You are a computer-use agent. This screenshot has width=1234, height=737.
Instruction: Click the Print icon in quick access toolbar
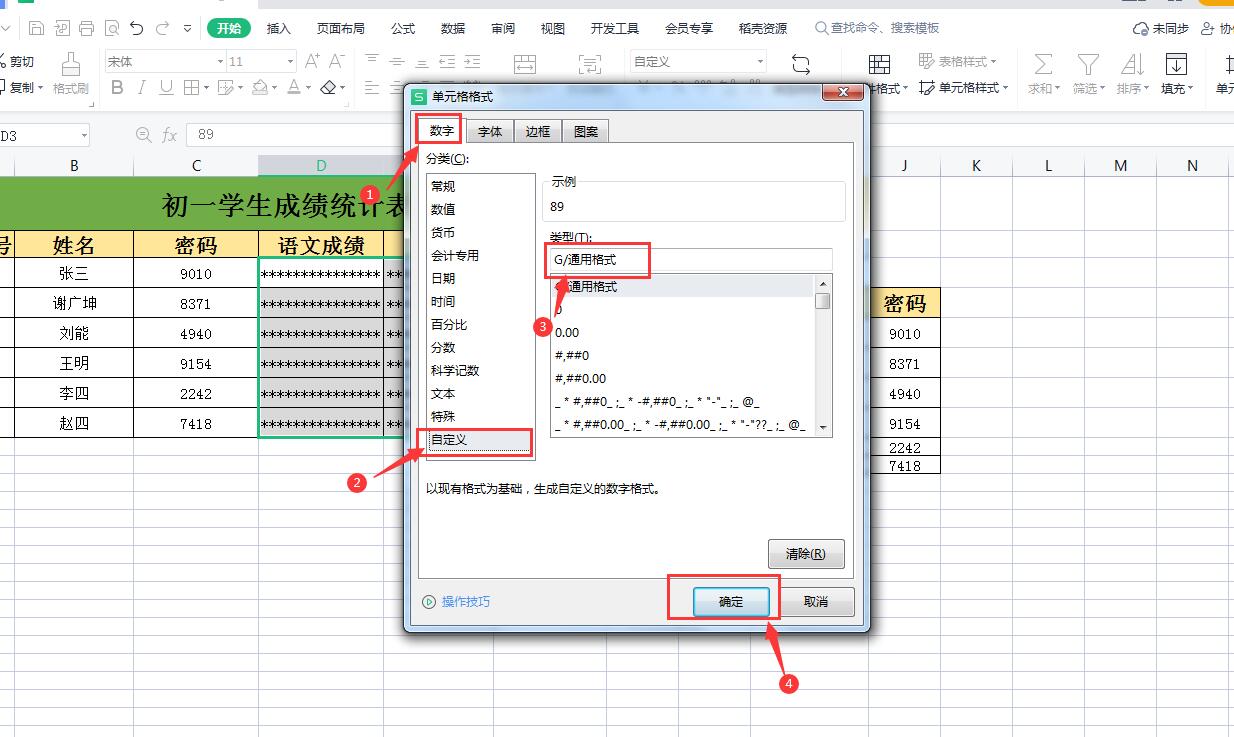point(87,28)
